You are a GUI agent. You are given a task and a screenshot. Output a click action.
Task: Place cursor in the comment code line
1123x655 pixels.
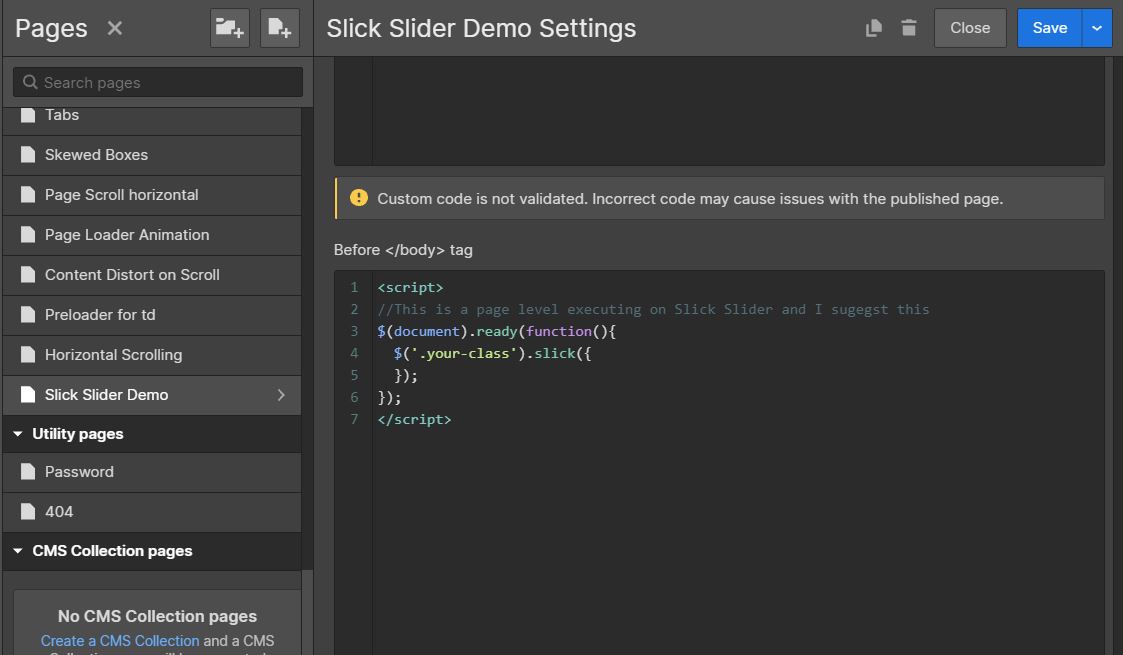653,309
